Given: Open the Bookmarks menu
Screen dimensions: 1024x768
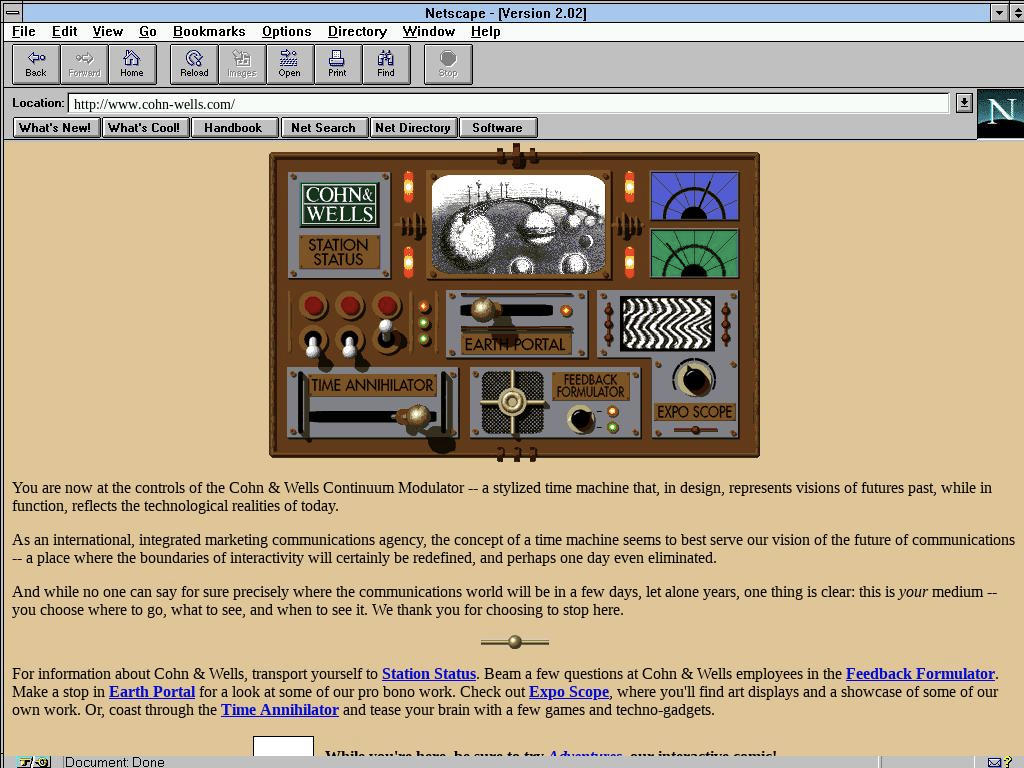Looking at the screenshot, I should click(209, 31).
